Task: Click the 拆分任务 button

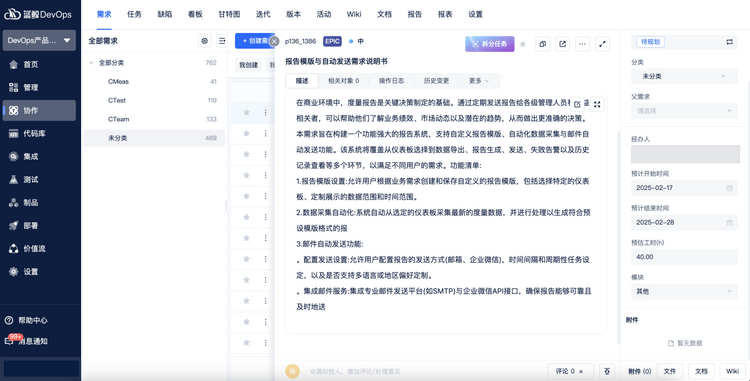Action: click(x=489, y=44)
